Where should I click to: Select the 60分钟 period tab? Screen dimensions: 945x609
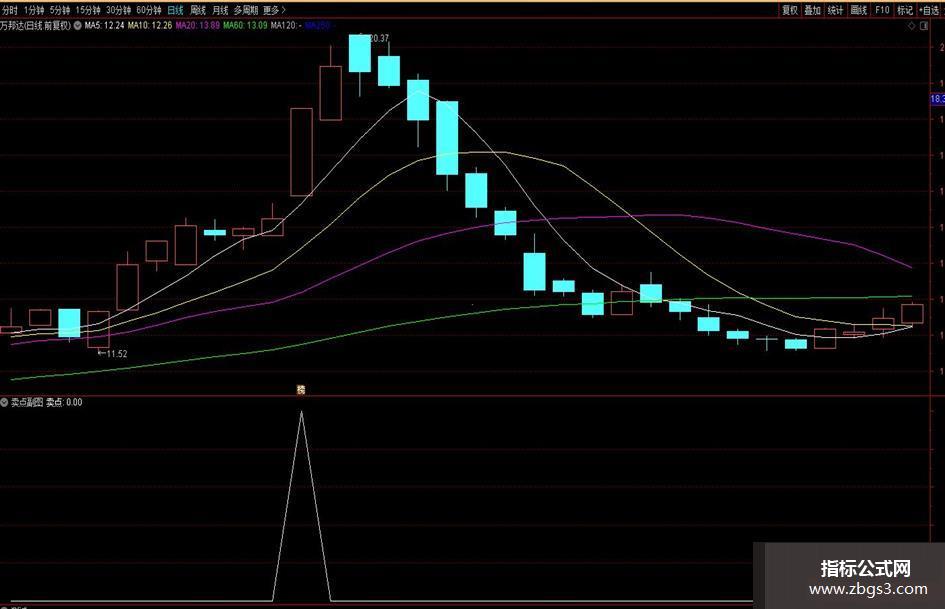click(x=149, y=10)
